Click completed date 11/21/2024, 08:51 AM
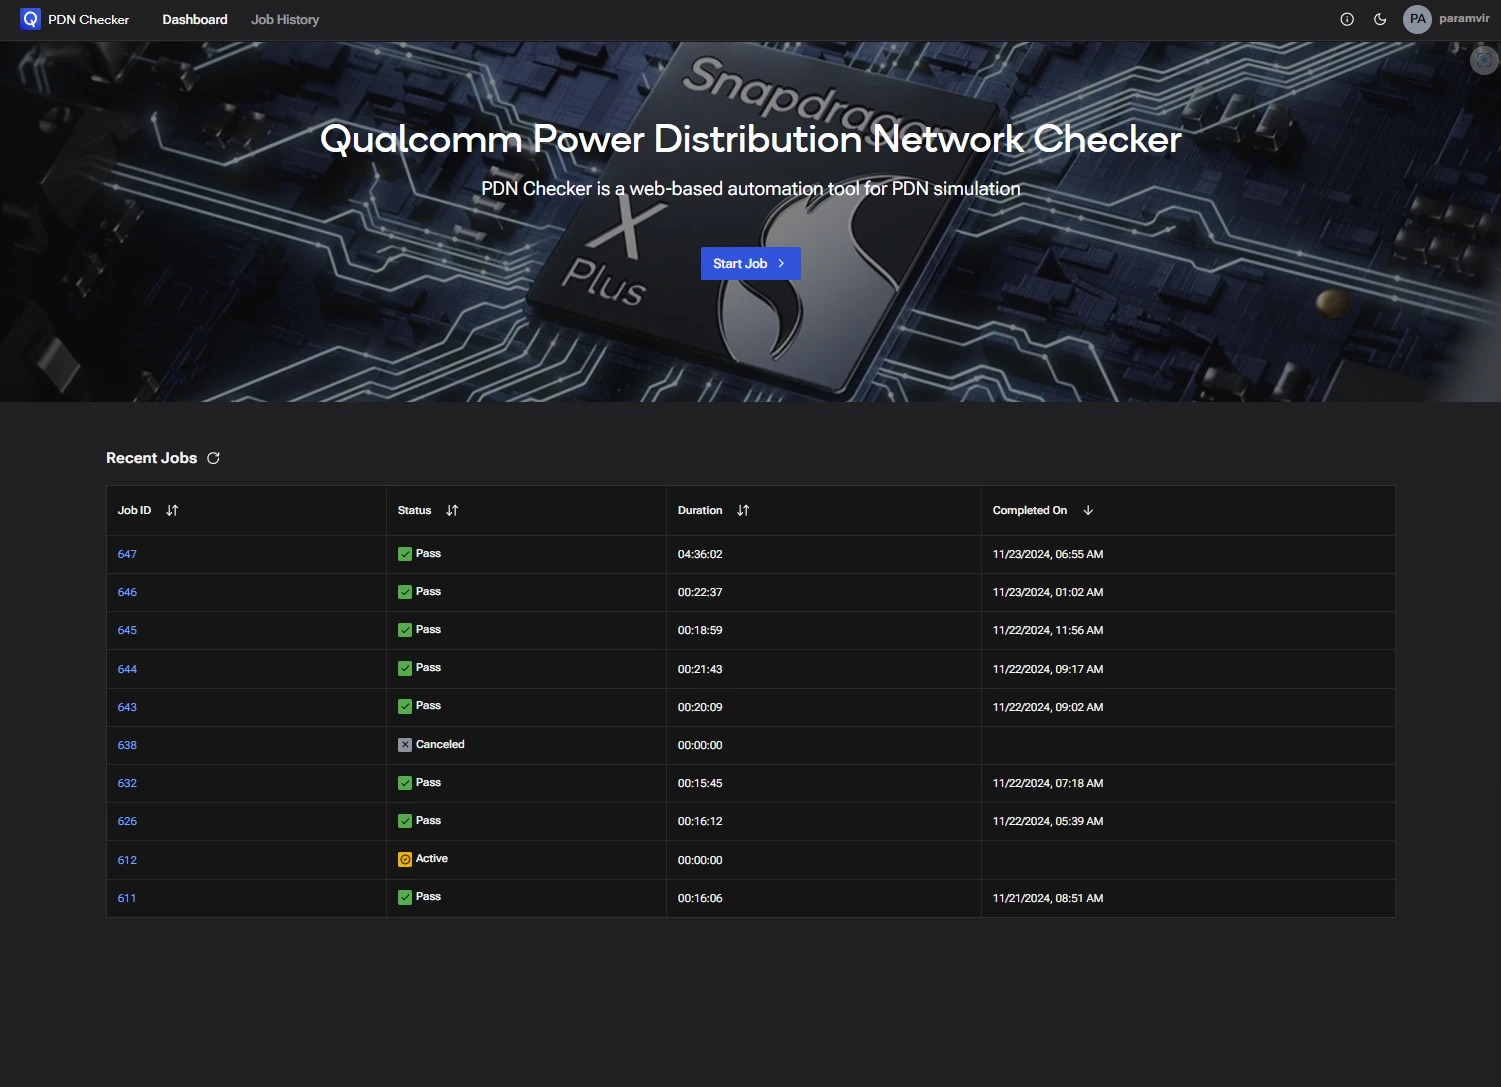1501x1087 pixels. tap(1048, 898)
